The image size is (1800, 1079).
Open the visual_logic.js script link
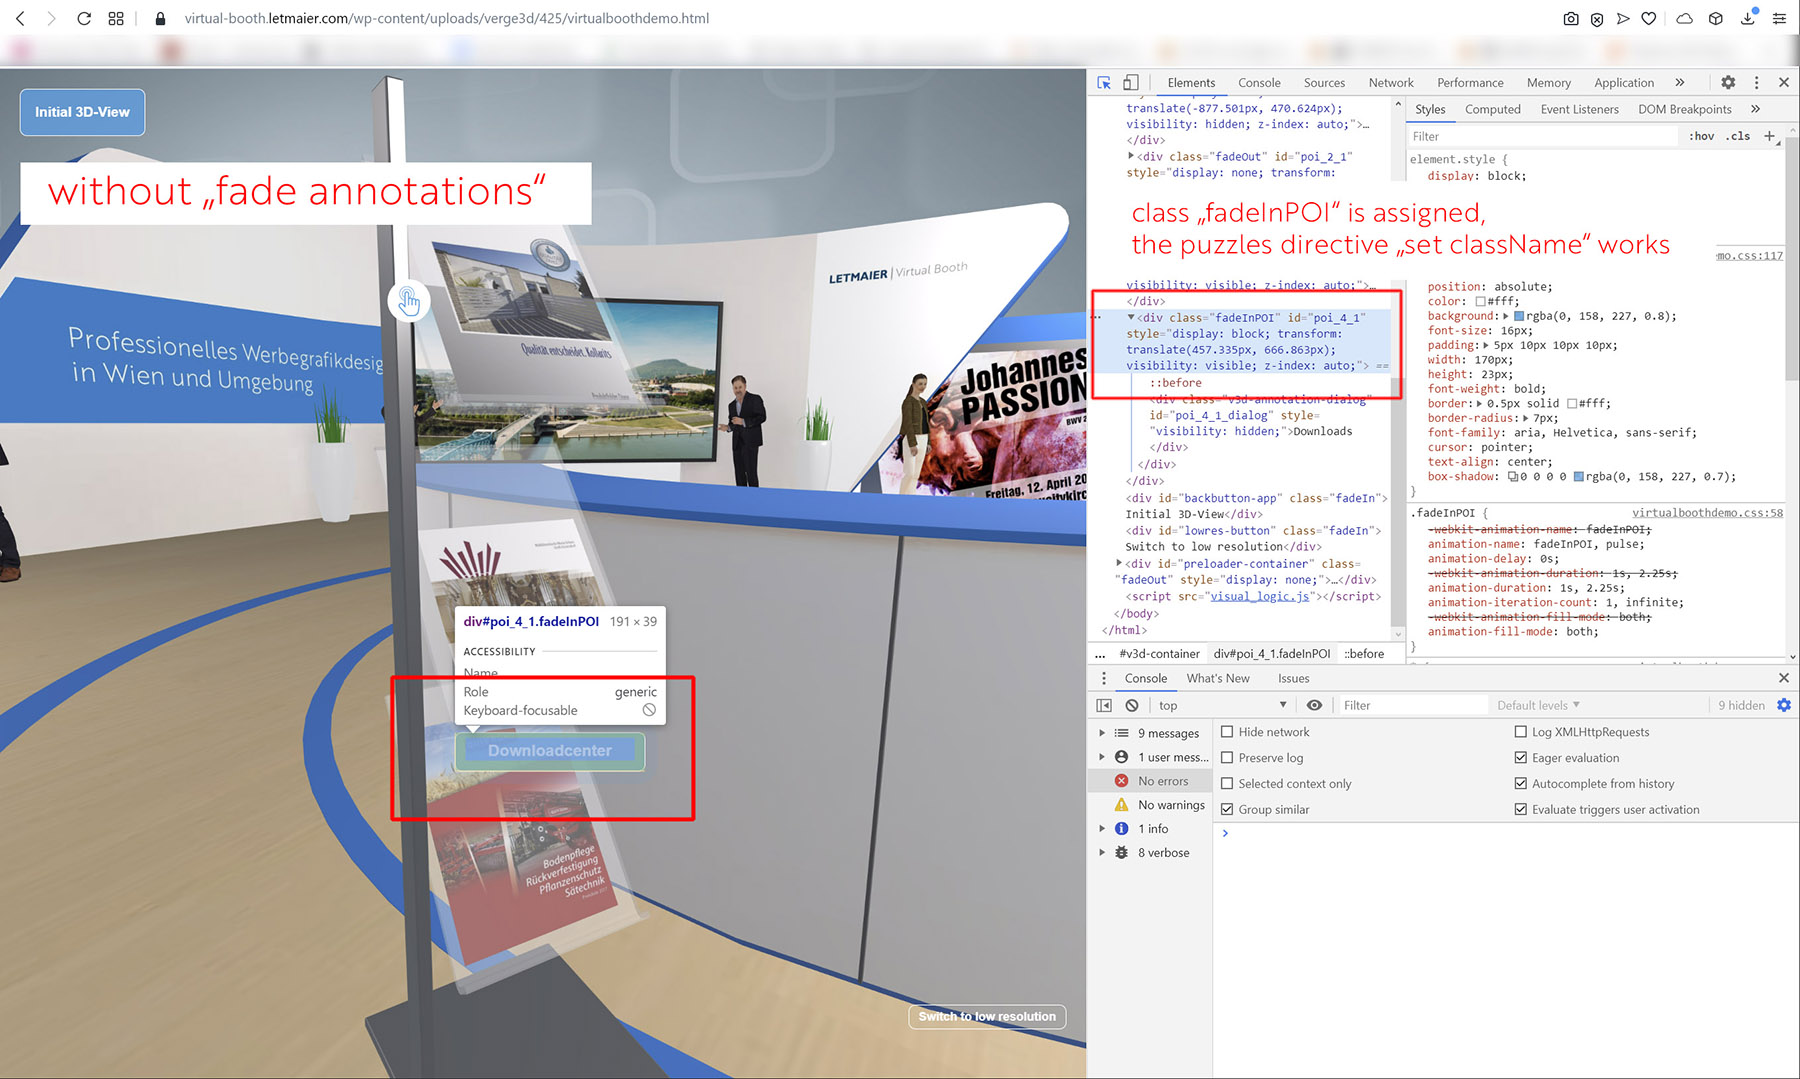[1259, 596]
